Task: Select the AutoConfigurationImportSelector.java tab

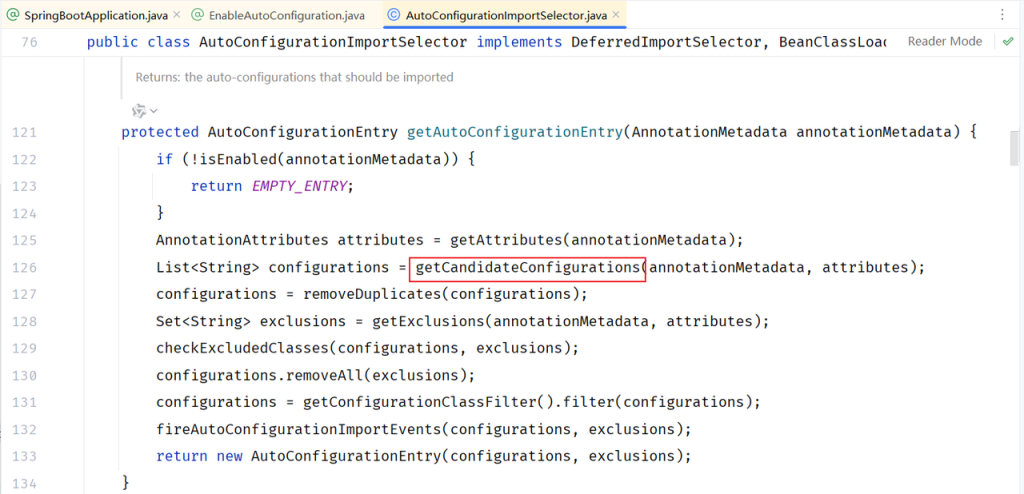Action: [x=503, y=15]
